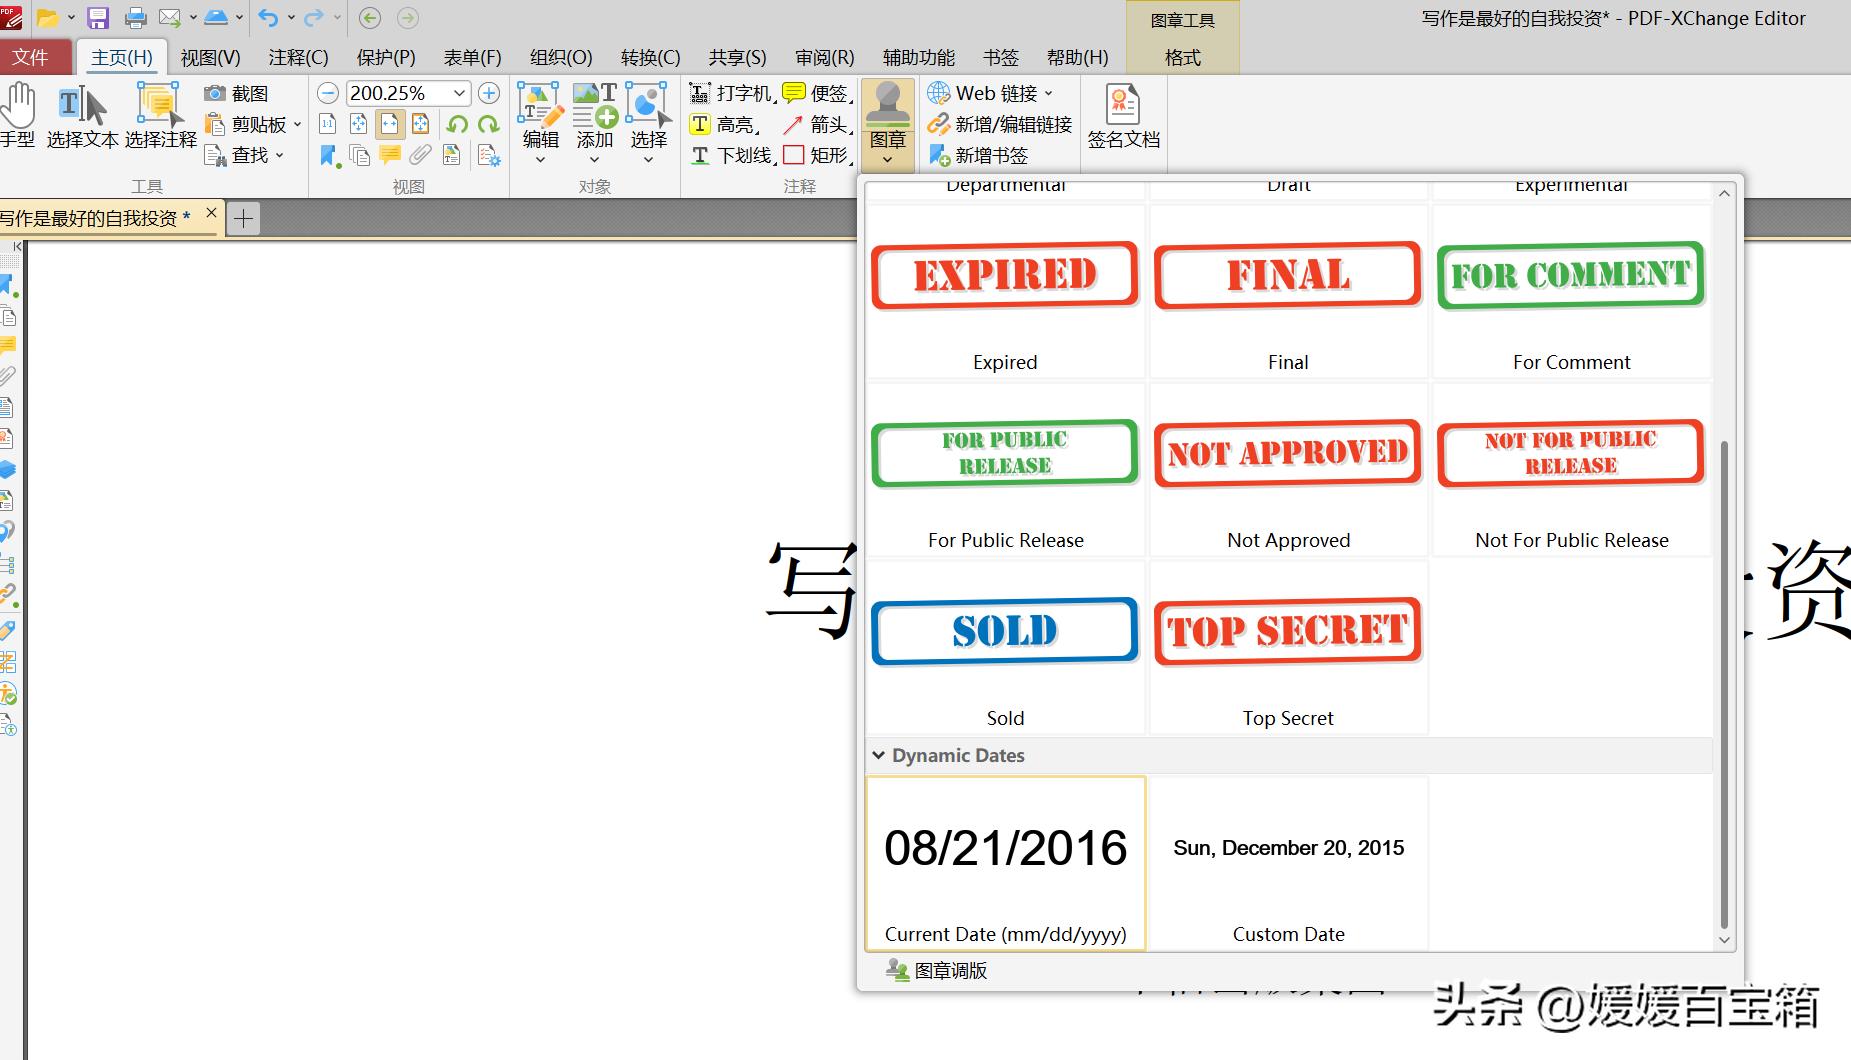Click the open folder icon in quick access toolbar
The image size is (1851, 1060).
(x=47, y=18)
